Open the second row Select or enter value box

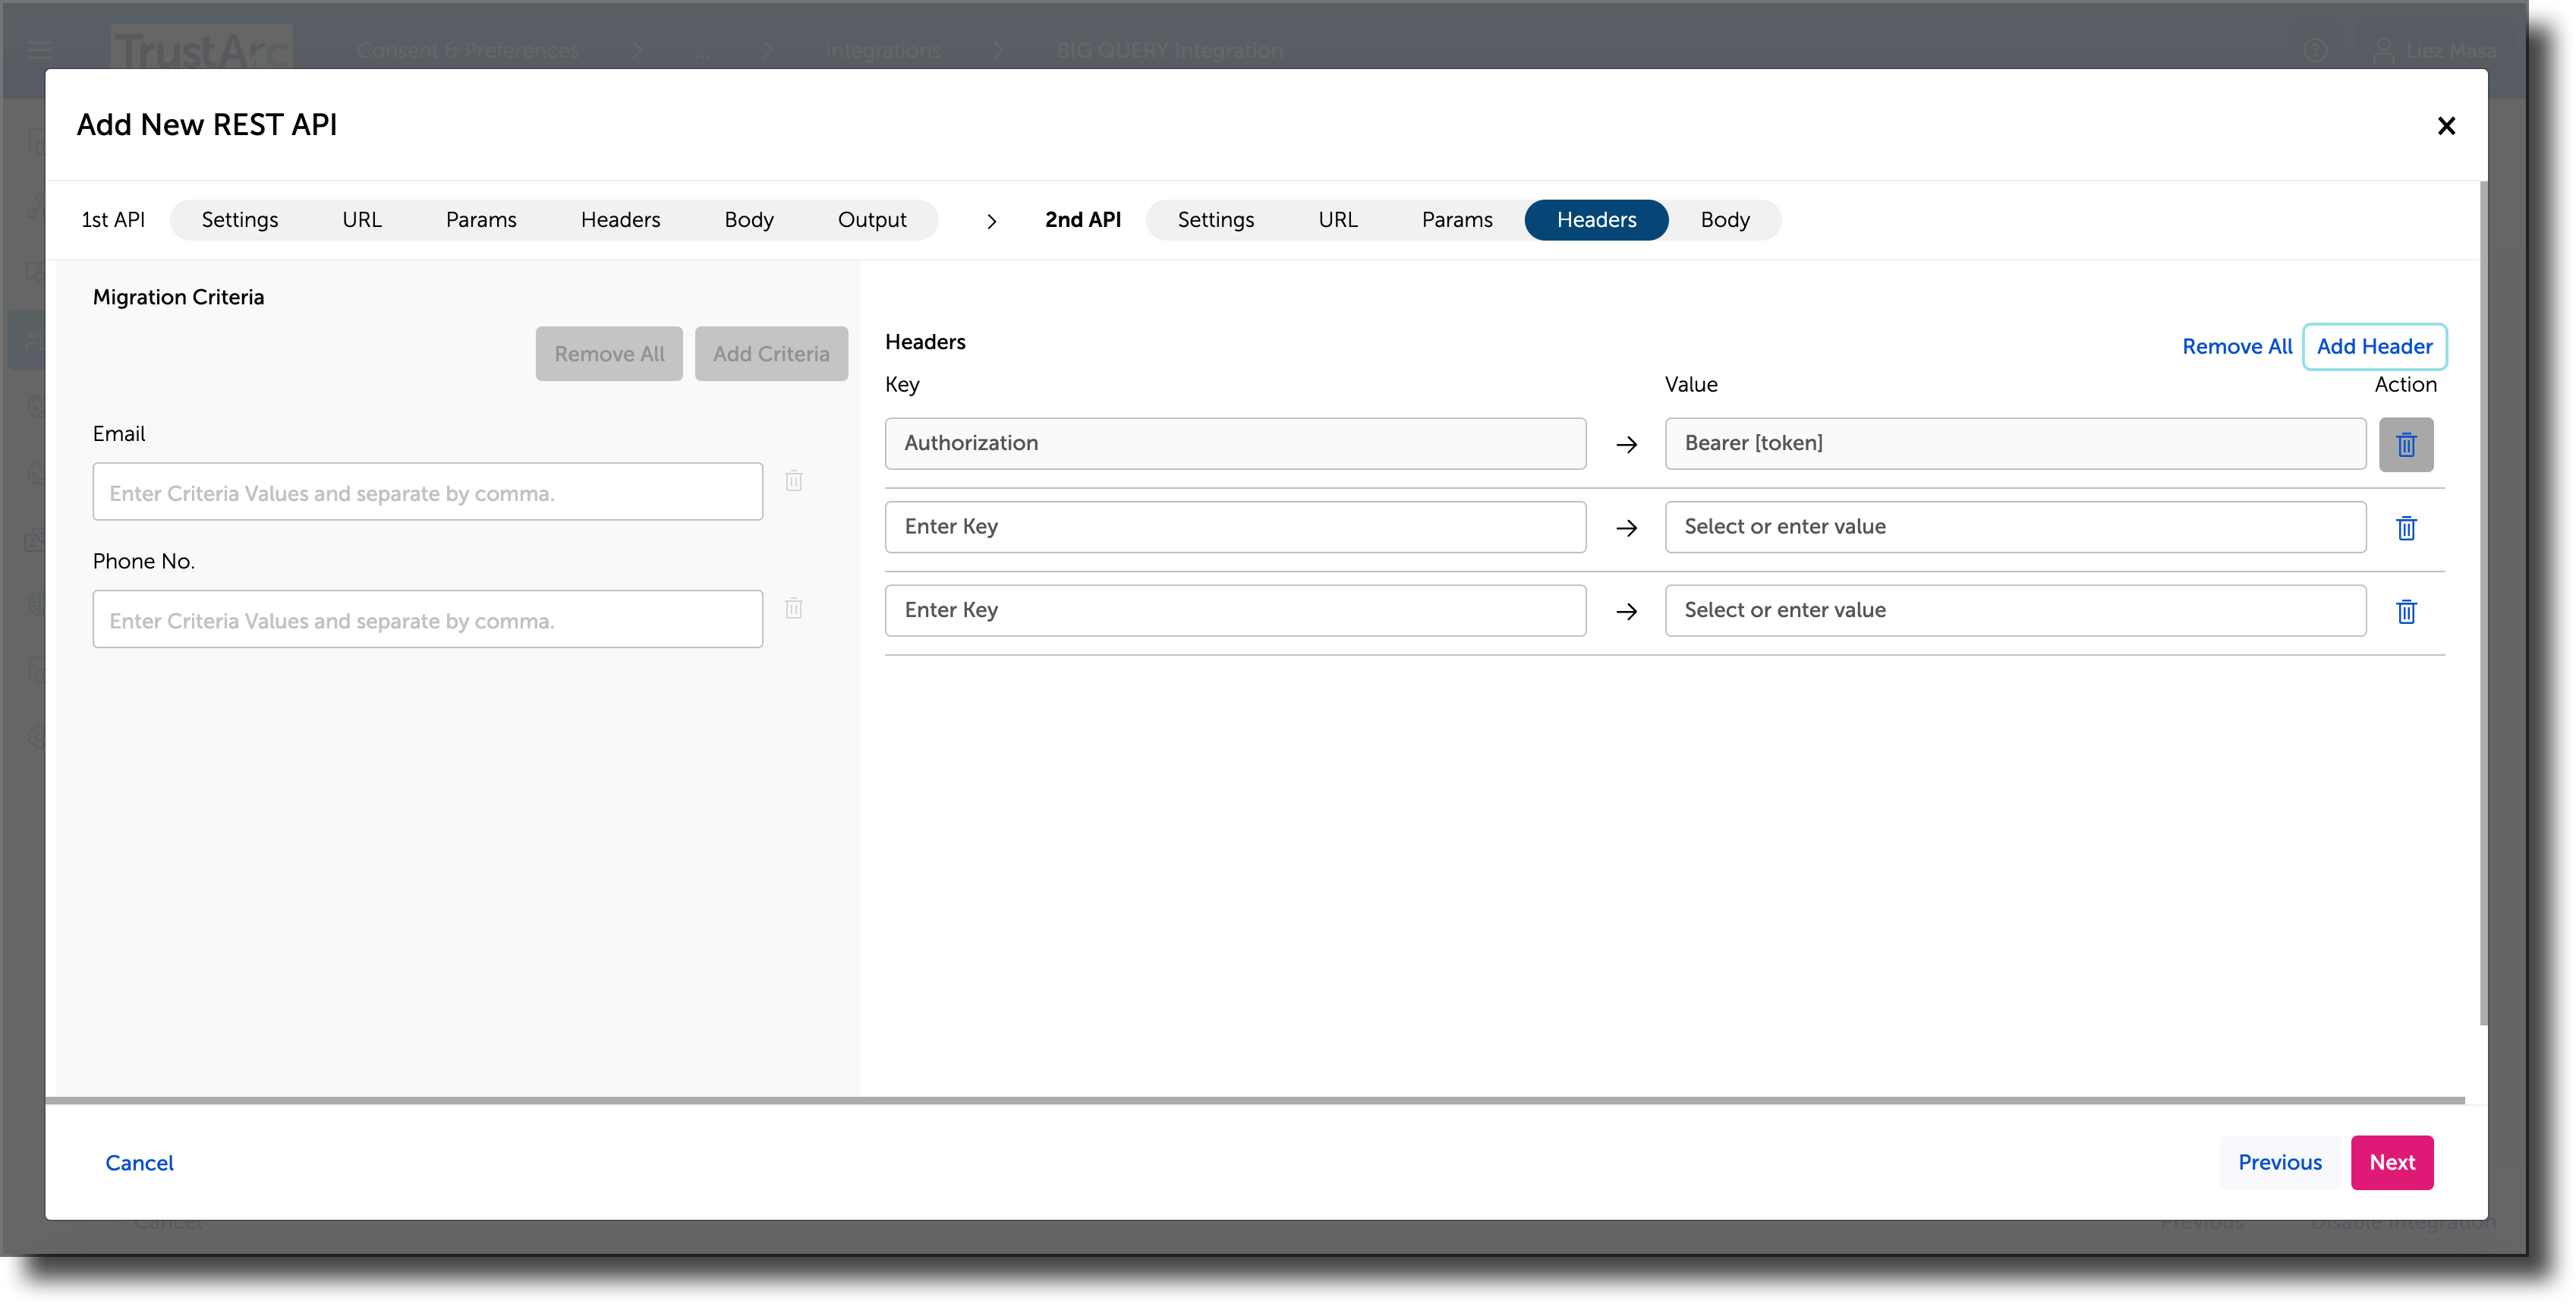point(2015,527)
